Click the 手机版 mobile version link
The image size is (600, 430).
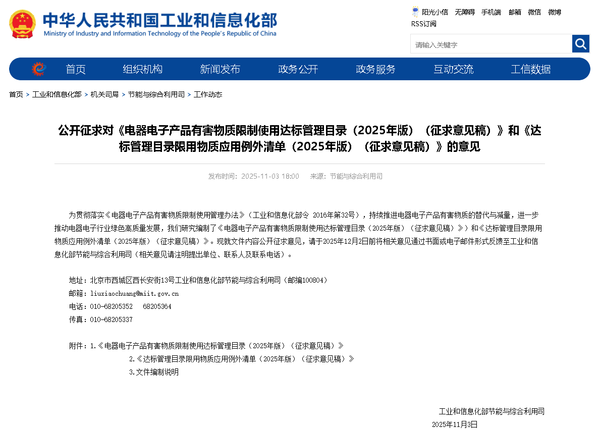[x=491, y=12]
